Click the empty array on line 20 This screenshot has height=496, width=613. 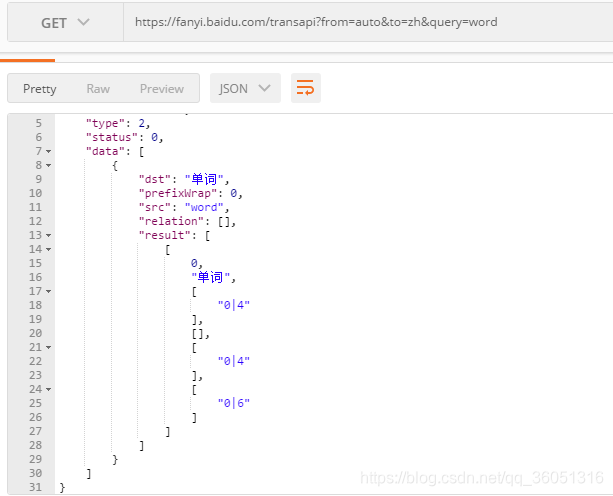[197, 333]
